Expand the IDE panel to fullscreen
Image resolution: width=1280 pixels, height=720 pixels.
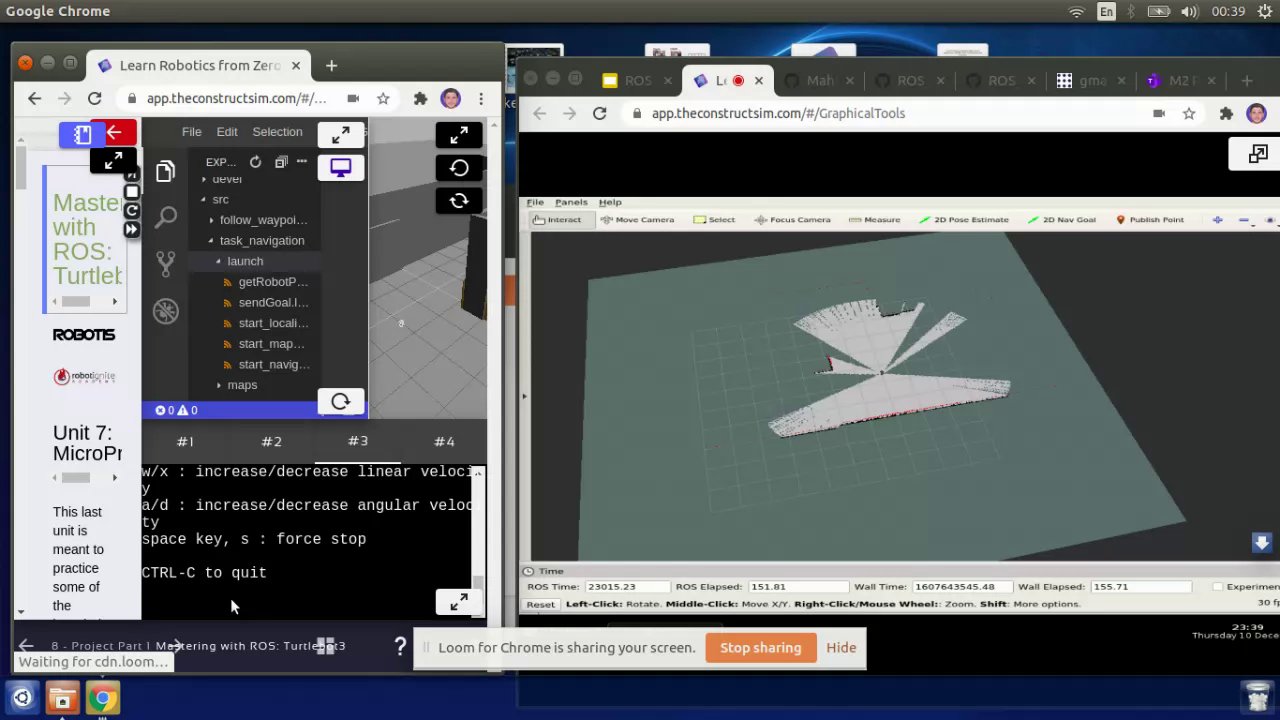[340, 134]
